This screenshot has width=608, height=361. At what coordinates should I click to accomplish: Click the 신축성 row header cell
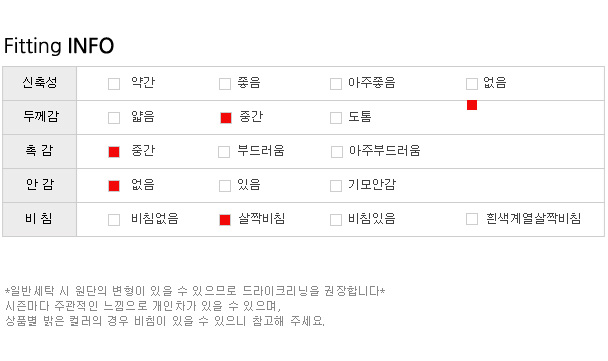(40, 83)
